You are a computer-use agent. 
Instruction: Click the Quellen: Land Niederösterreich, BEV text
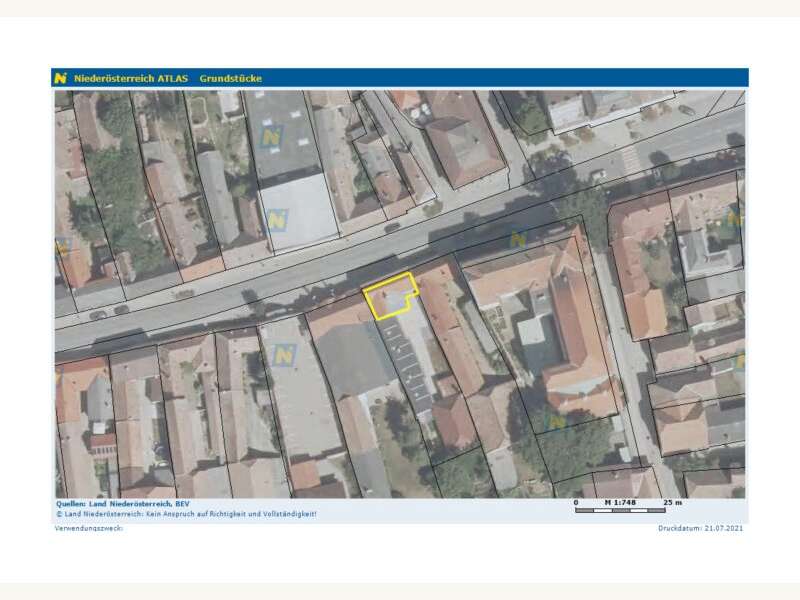tap(122, 504)
